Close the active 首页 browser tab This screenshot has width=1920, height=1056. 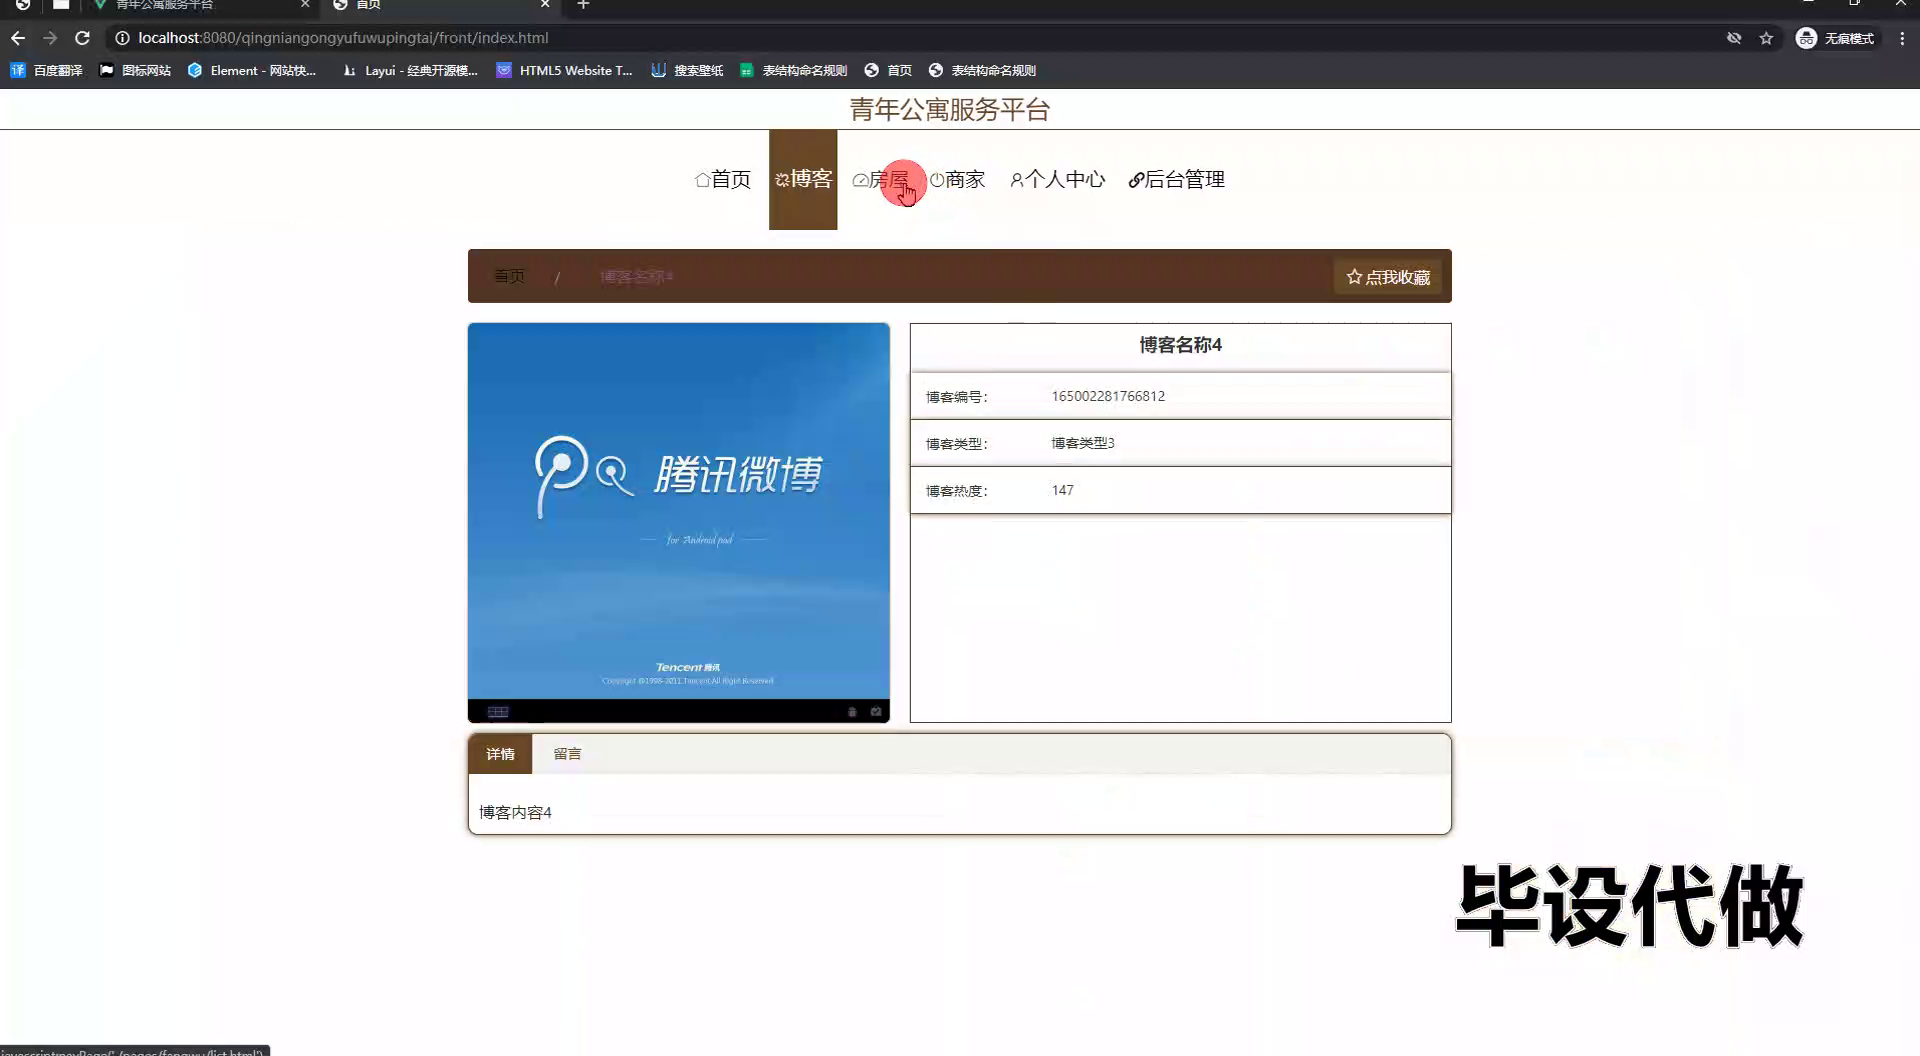545,5
